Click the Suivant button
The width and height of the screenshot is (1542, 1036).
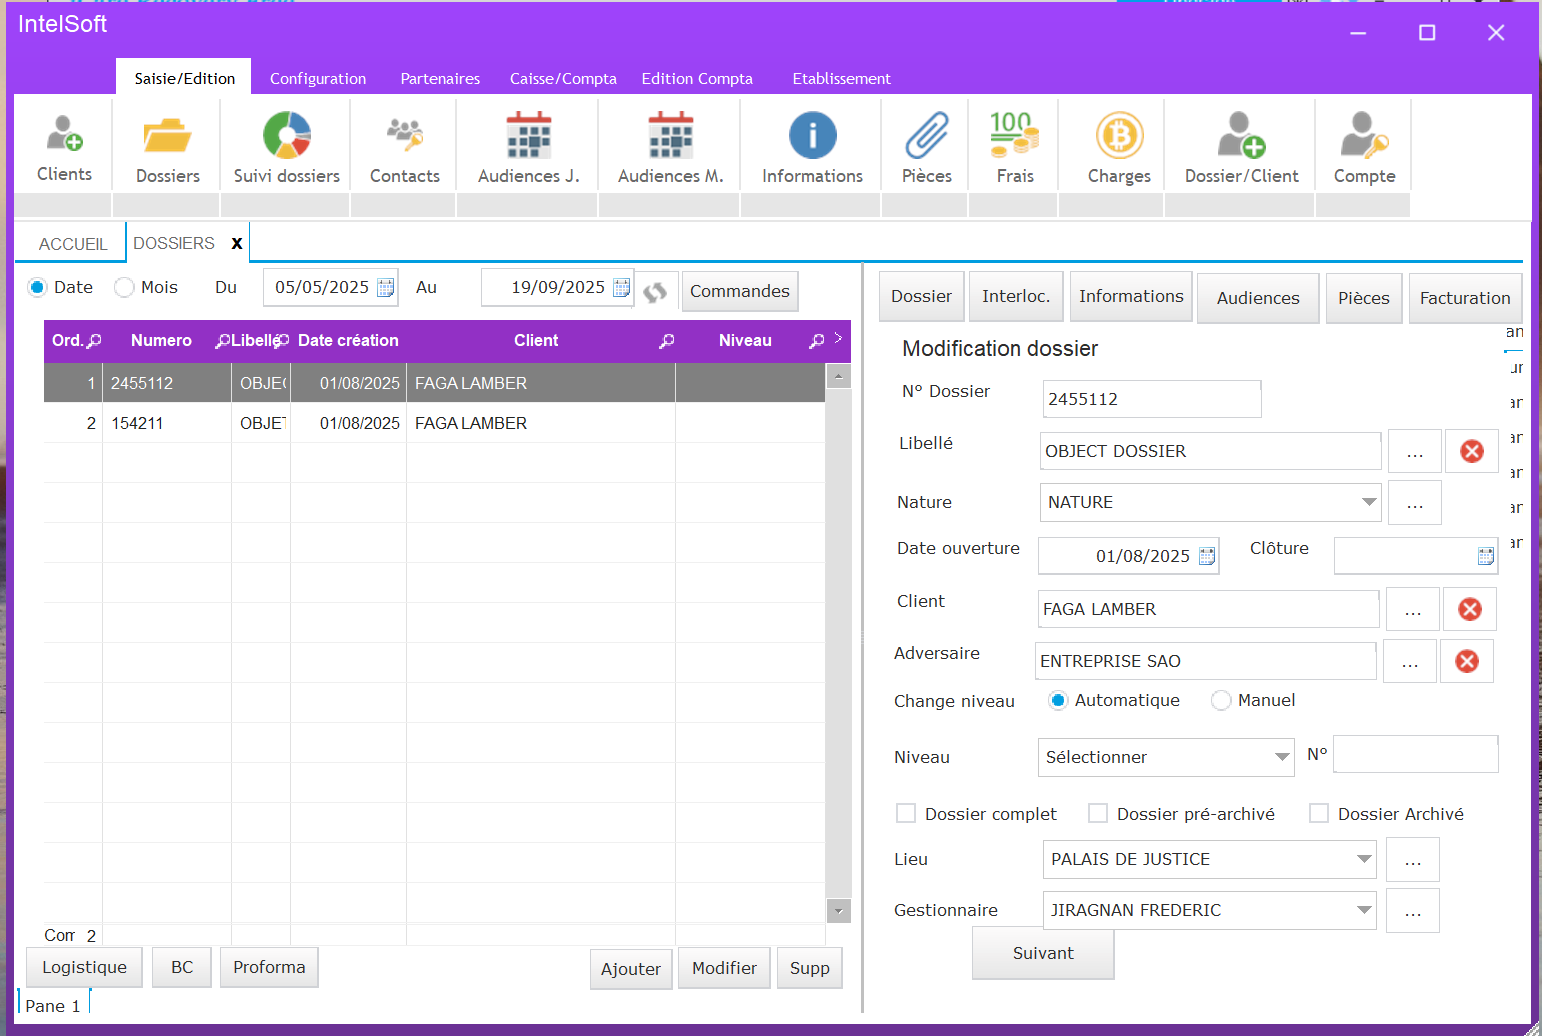(x=1042, y=954)
